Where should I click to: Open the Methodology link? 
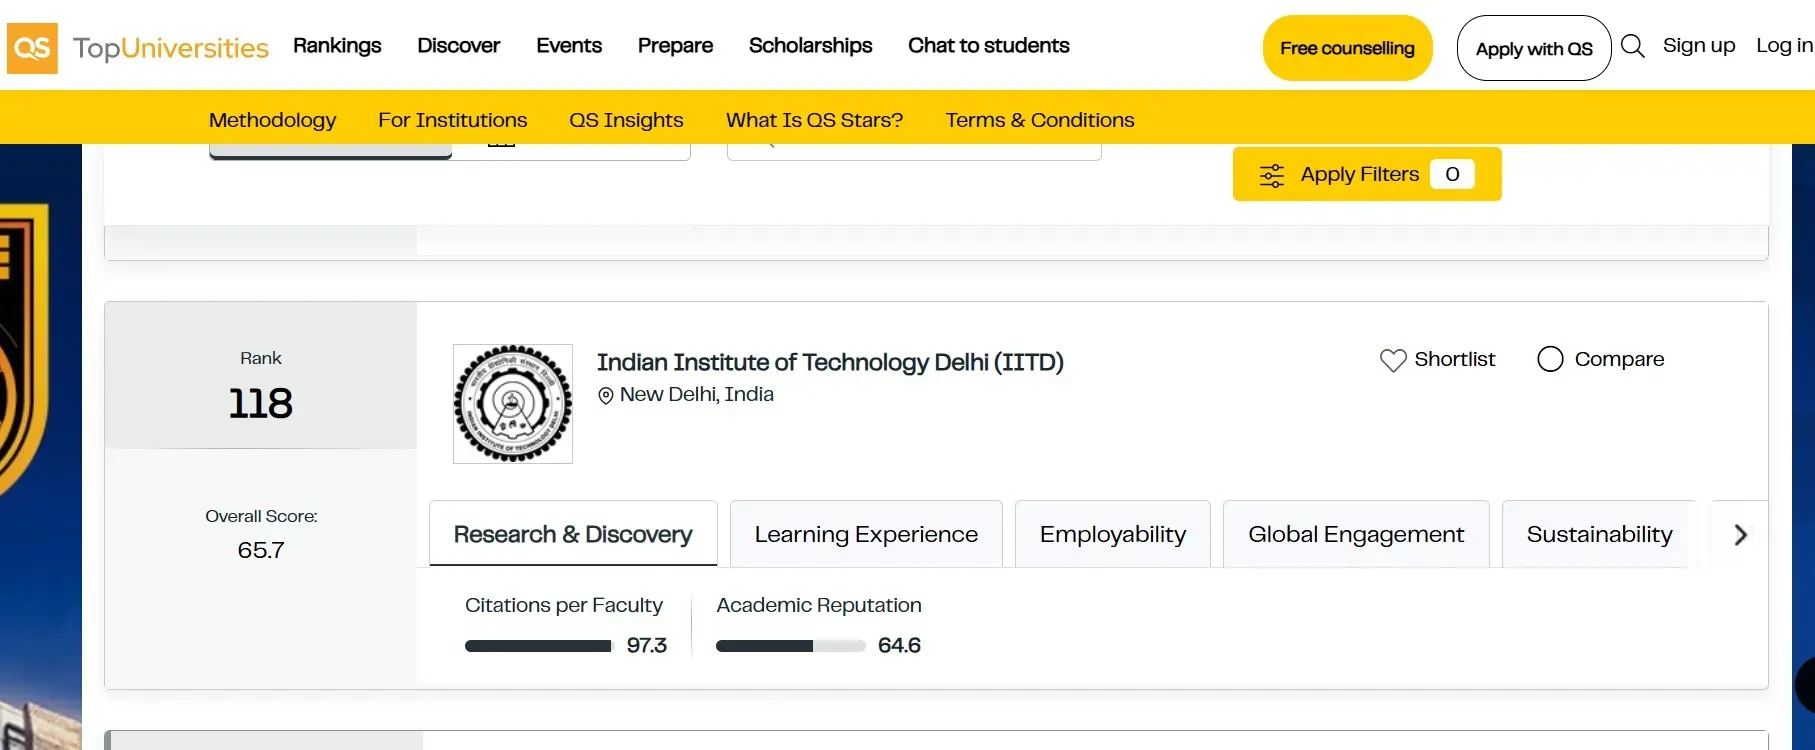point(272,120)
